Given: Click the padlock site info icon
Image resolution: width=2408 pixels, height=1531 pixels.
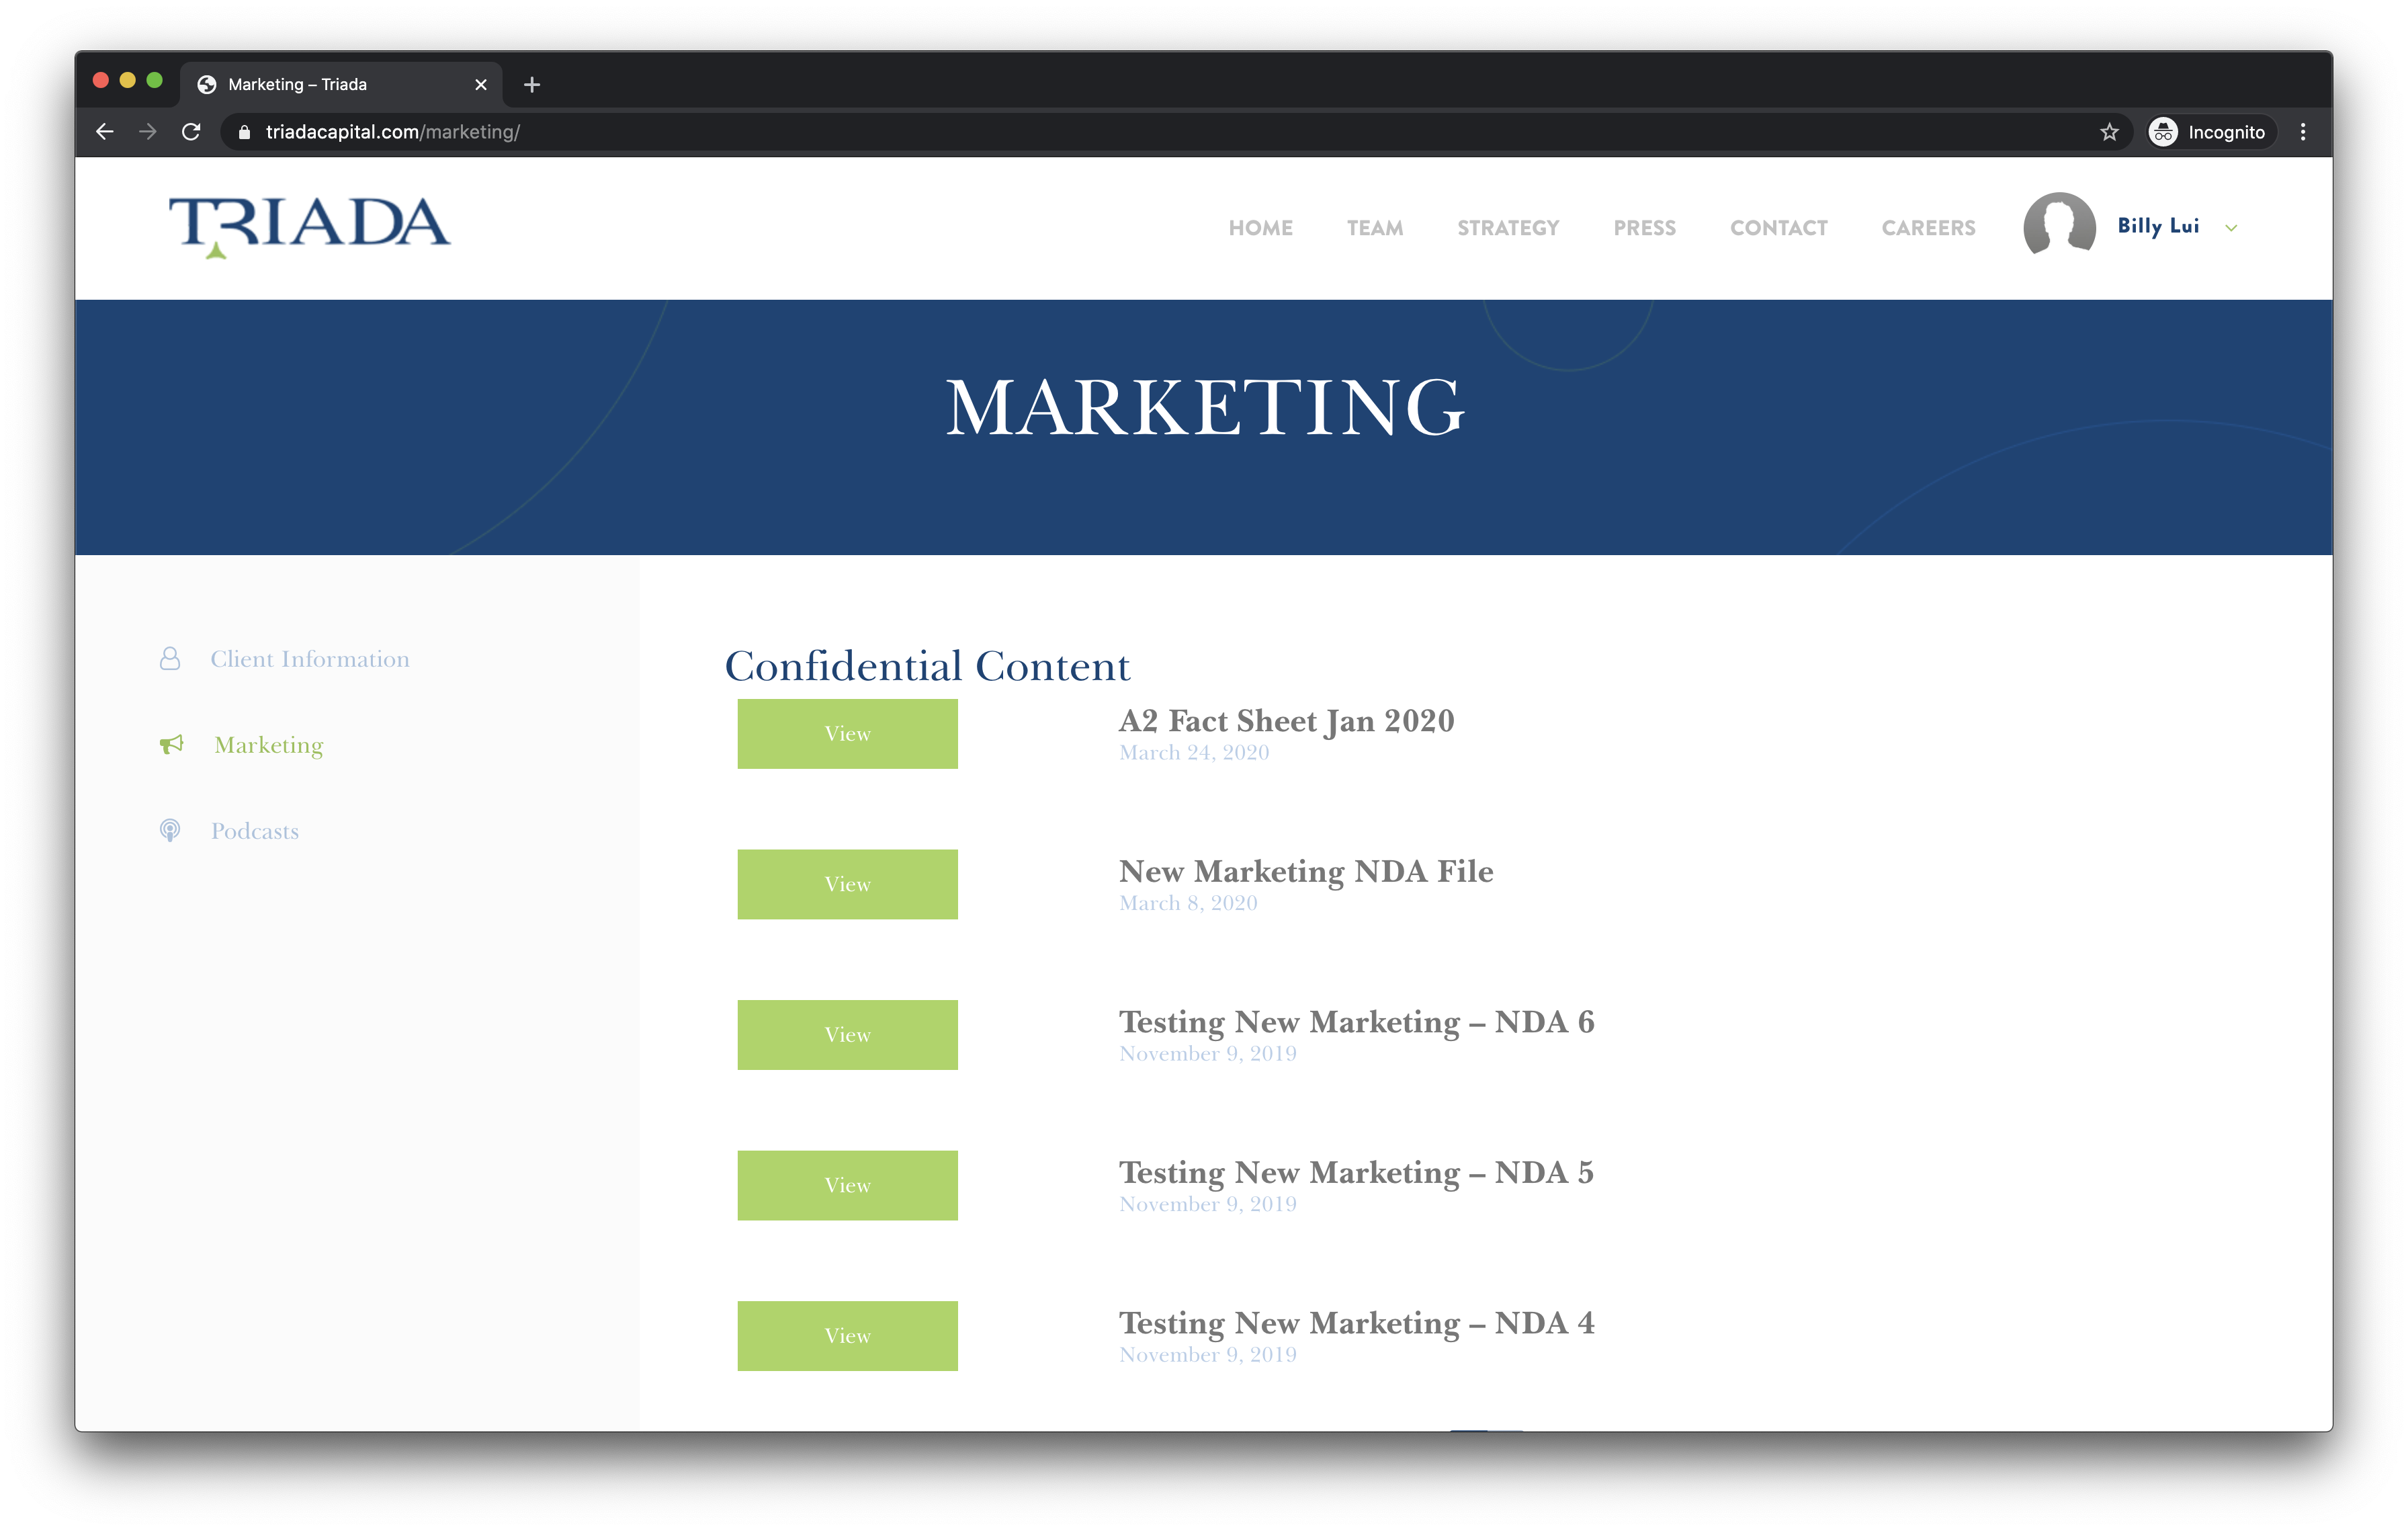Looking at the screenshot, I should (244, 132).
